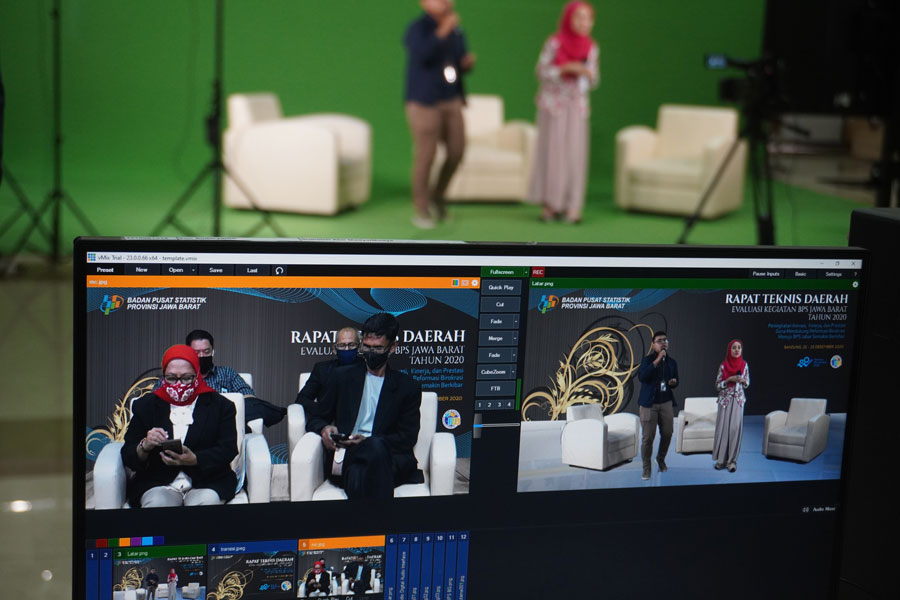This screenshot has height=600, width=900.
Task: Toggle REC to start recording
Action: tap(539, 272)
